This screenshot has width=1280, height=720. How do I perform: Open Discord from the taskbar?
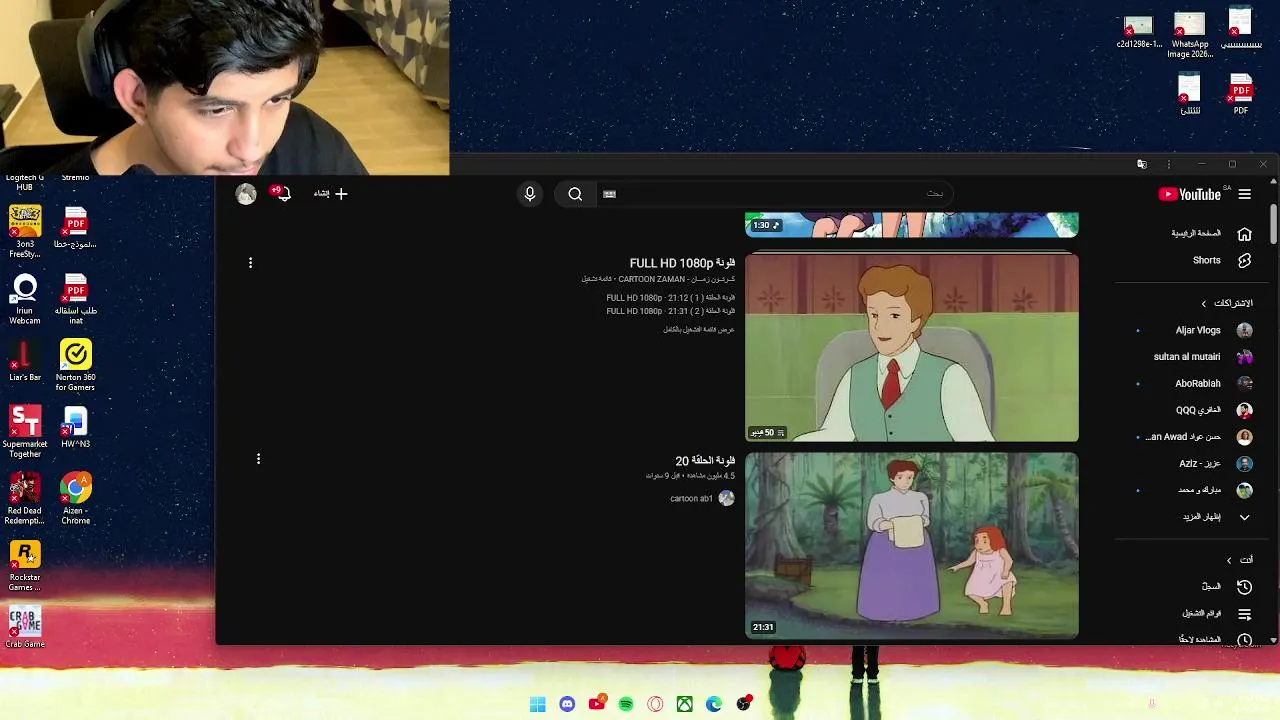(x=567, y=704)
